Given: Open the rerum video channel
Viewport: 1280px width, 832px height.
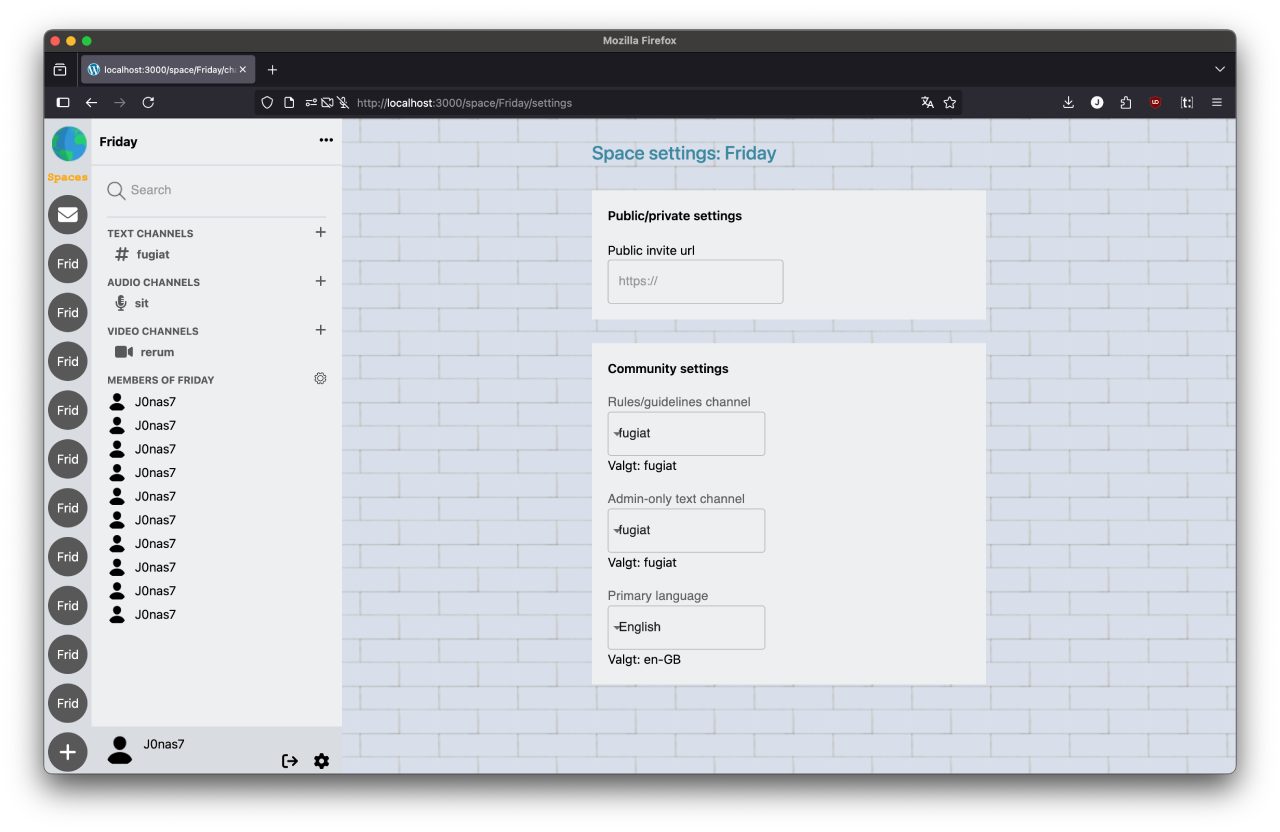Looking at the screenshot, I should [156, 353].
